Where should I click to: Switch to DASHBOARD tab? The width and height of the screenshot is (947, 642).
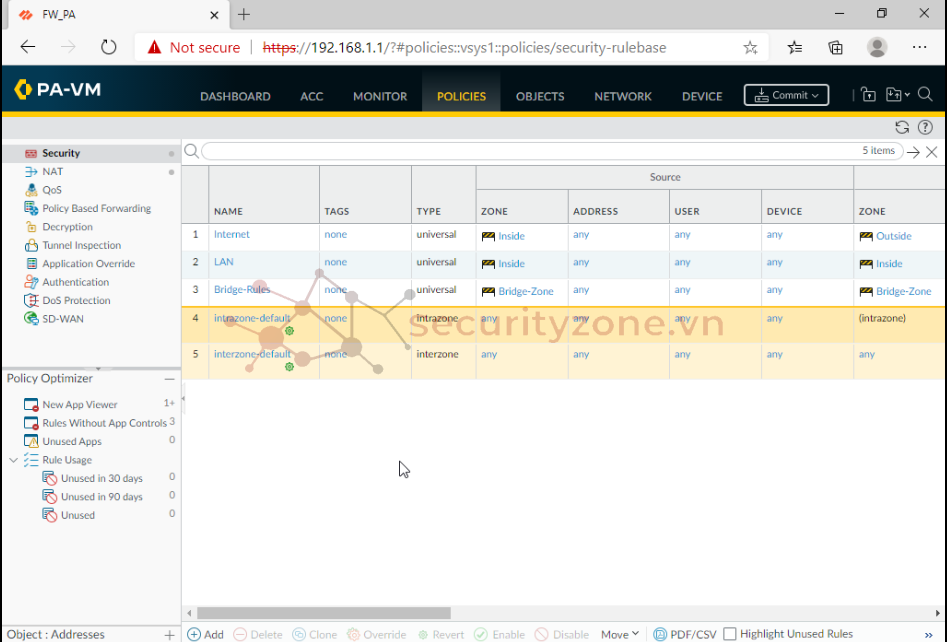(x=235, y=96)
